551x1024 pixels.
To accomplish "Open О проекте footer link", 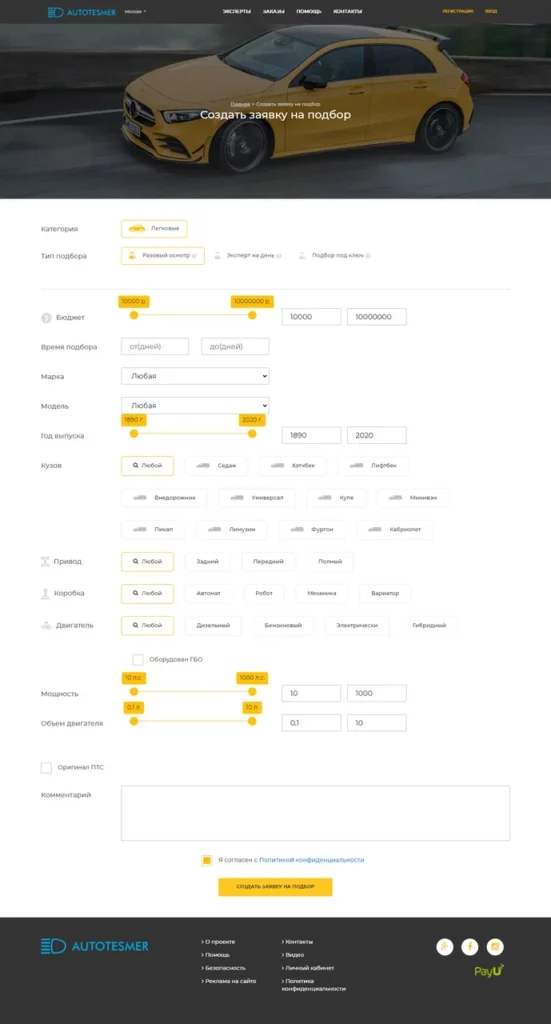I will (x=219, y=942).
